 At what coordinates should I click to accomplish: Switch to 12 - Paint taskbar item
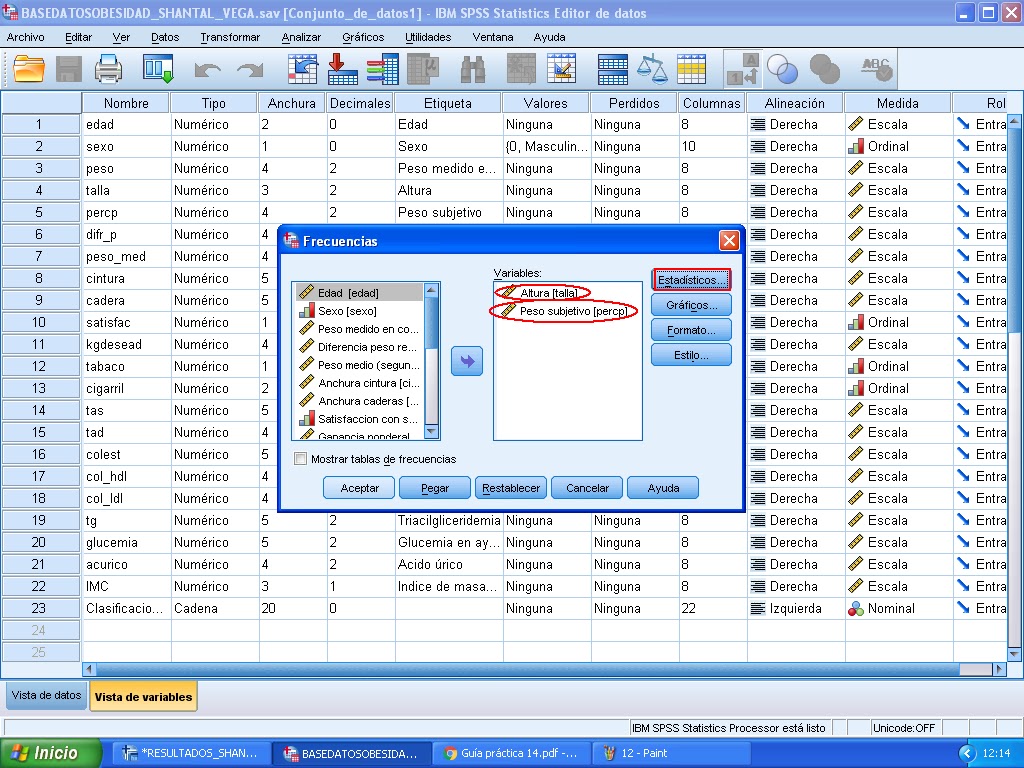coord(669,753)
